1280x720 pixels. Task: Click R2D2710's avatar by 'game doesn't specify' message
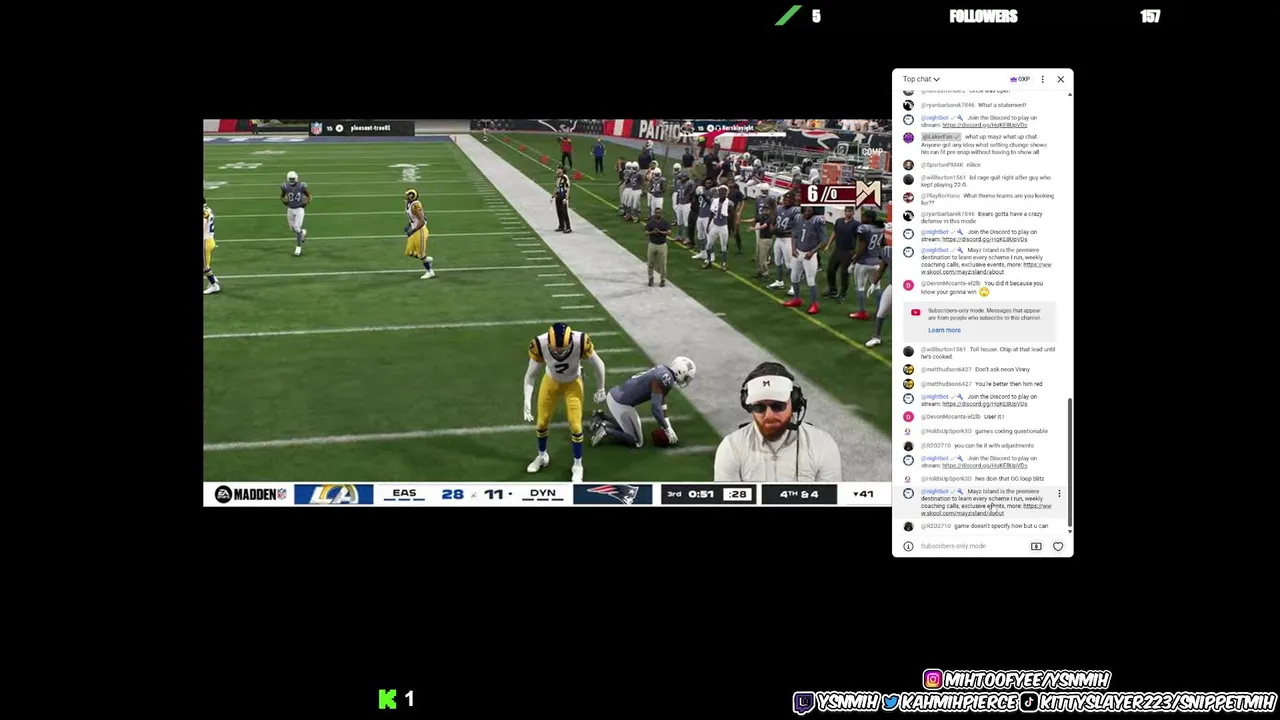coord(908,526)
